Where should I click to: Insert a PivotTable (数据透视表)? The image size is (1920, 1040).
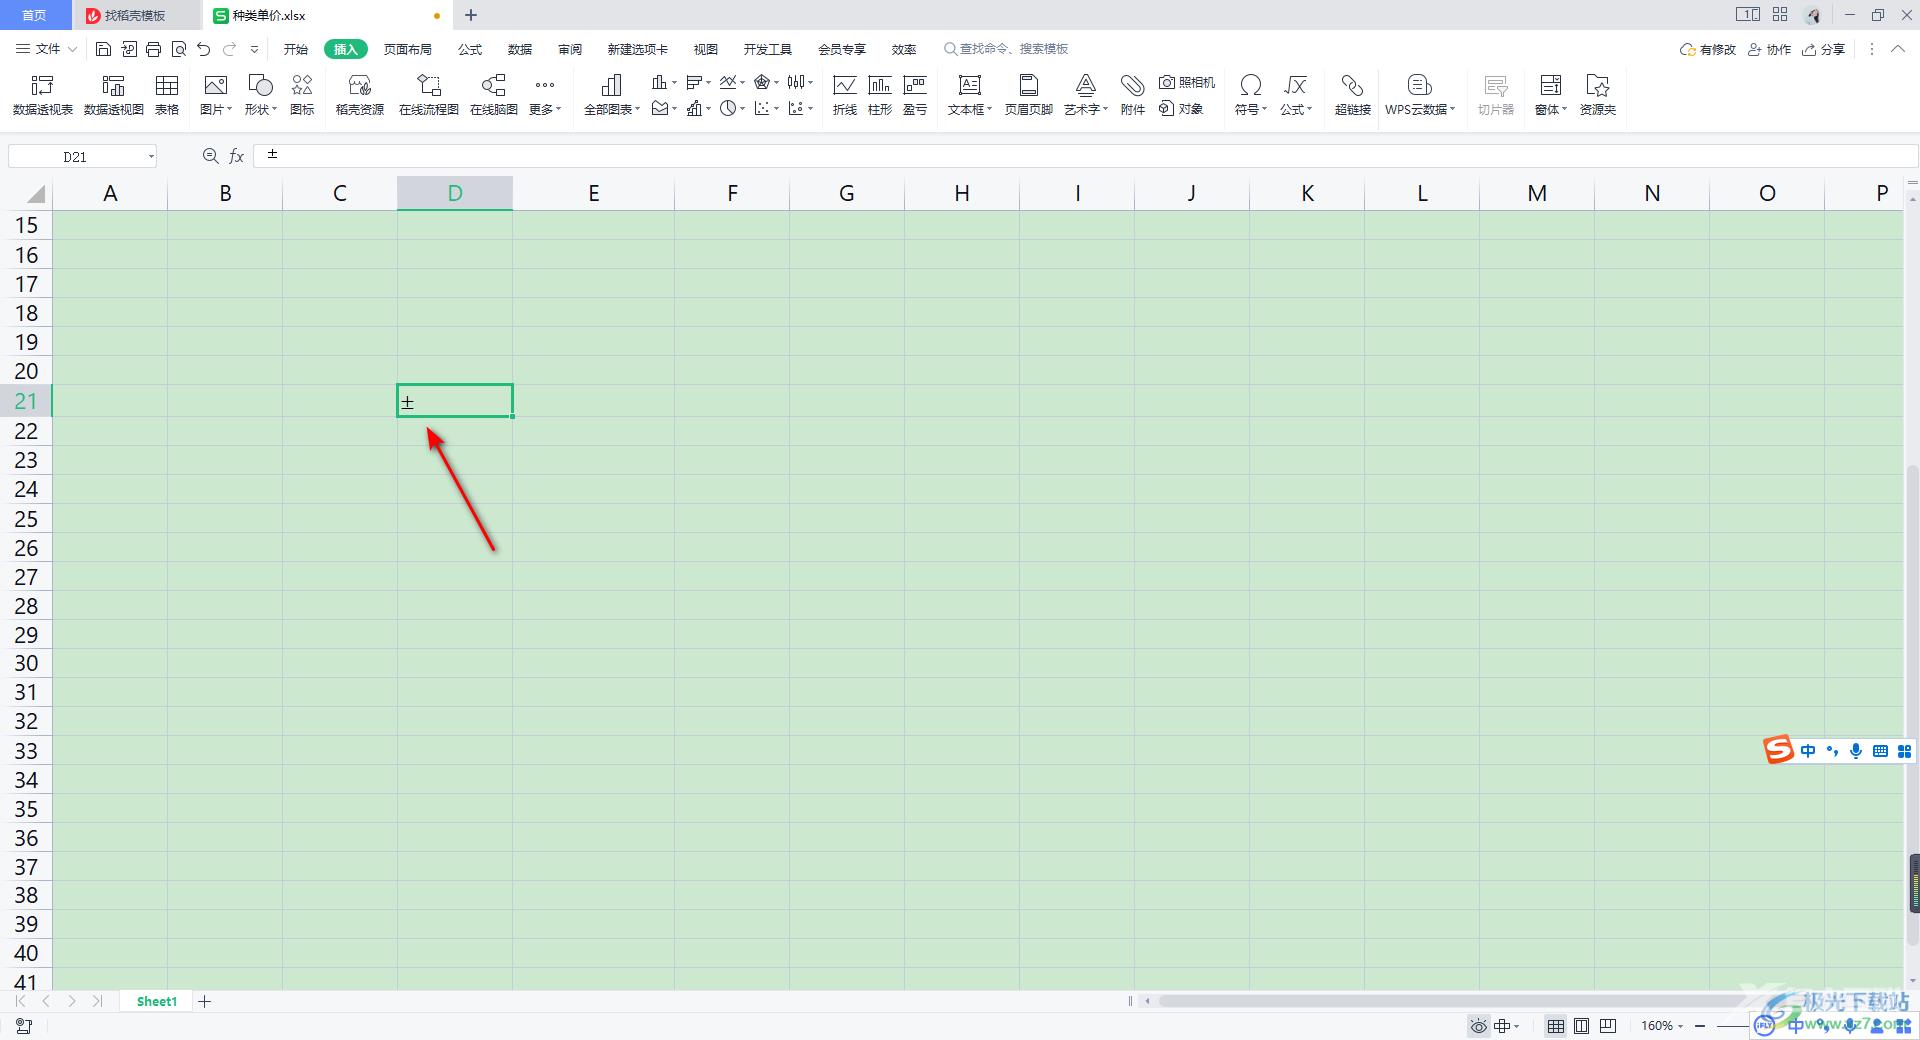pyautogui.click(x=43, y=95)
